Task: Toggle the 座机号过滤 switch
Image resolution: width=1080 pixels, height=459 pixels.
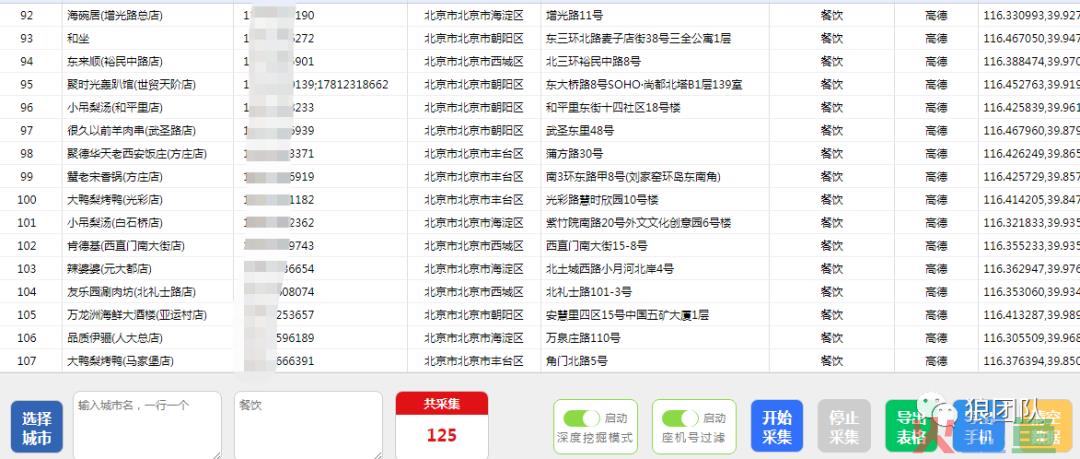Action: click(x=680, y=418)
